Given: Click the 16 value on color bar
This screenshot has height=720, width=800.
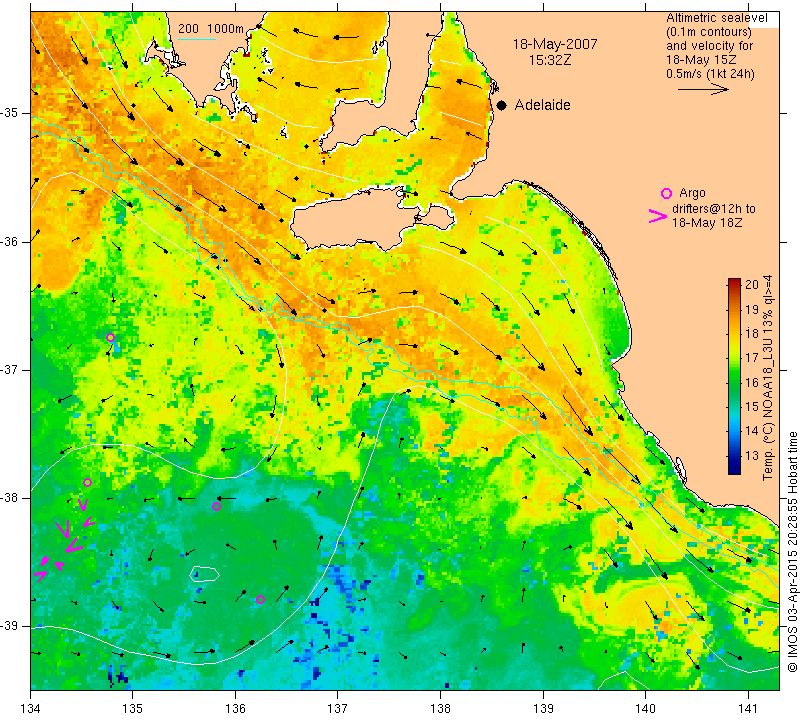Looking at the screenshot, I should point(752,382).
